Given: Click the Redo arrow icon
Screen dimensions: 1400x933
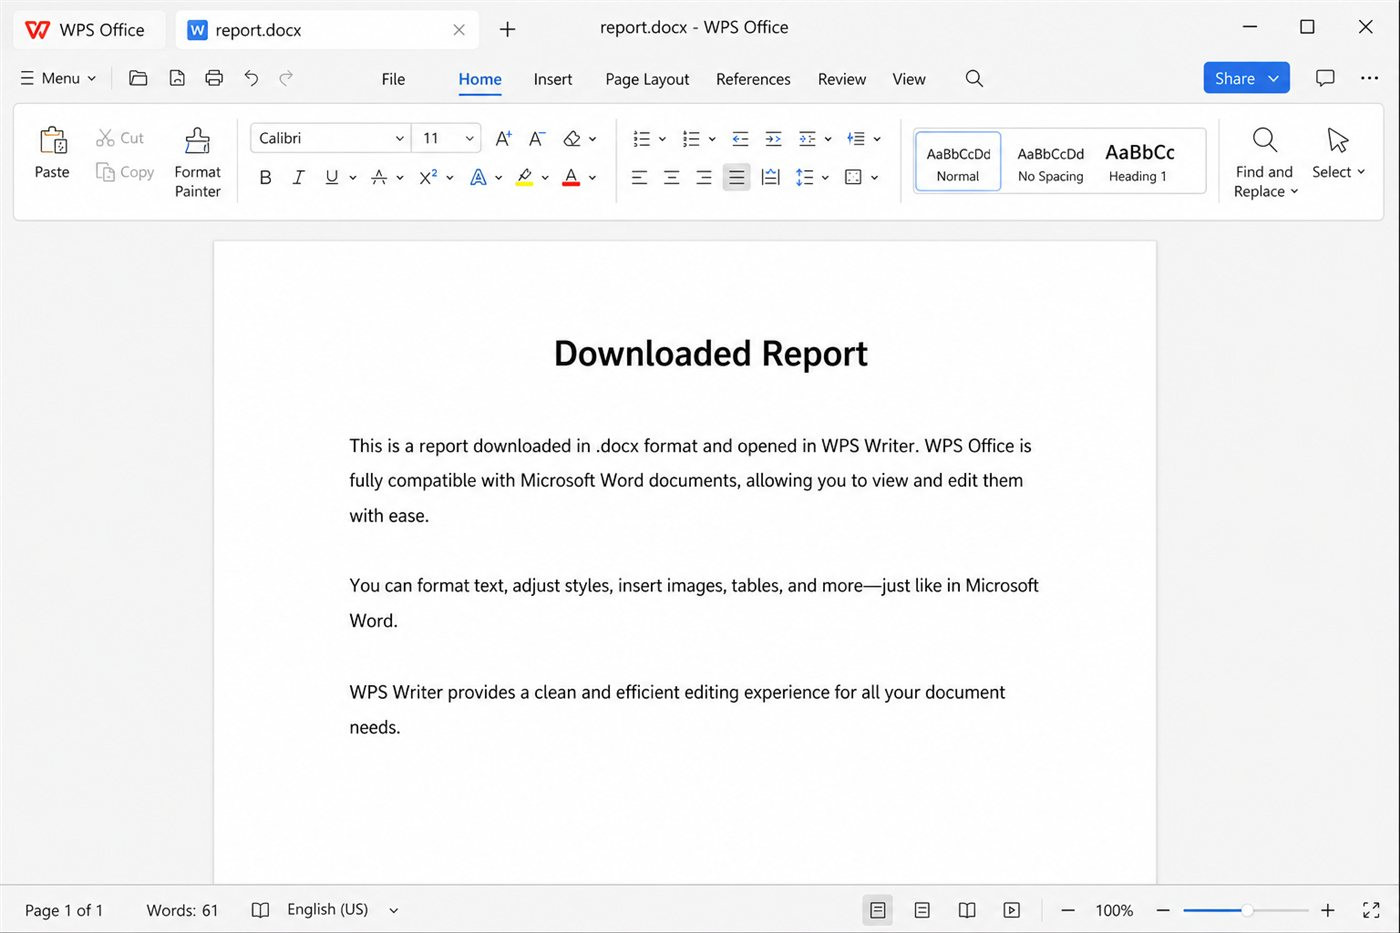Looking at the screenshot, I should click(x=286, y=78).
